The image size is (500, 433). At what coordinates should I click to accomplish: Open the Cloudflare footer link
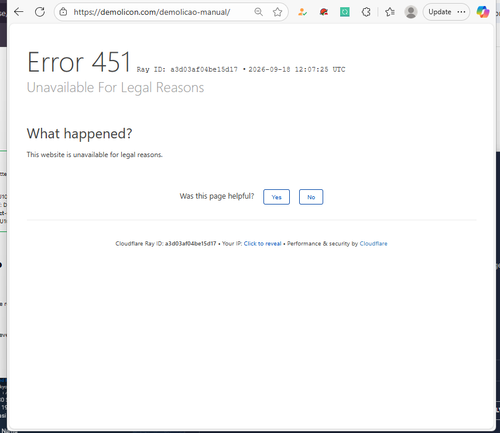click(373, 244)
